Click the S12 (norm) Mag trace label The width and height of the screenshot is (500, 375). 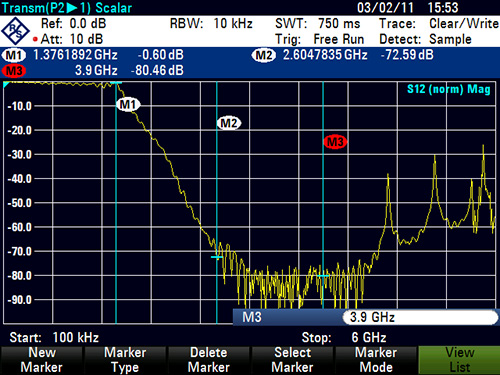click(449, 89)
